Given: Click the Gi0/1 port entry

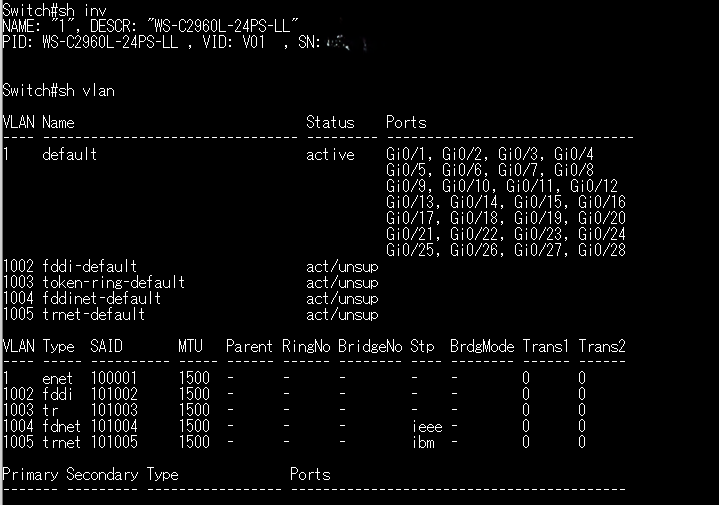Looking at the screenshot, I should pos(406,155).
